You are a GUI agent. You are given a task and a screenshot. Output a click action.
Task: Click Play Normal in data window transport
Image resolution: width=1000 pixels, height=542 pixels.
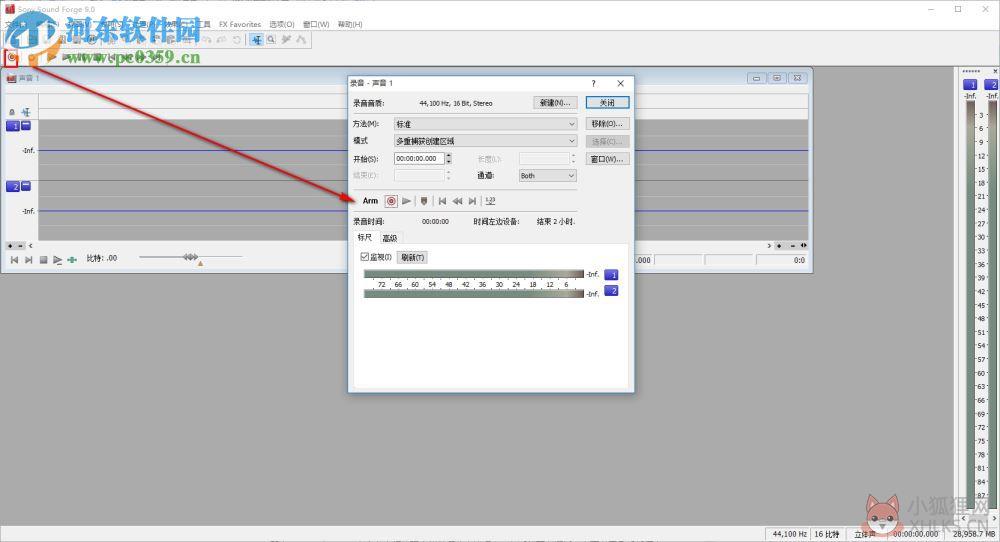57,260
